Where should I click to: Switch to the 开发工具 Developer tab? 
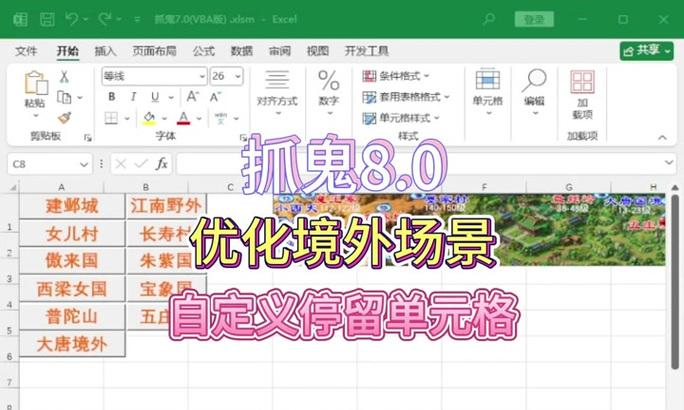[x=366, y=51]
